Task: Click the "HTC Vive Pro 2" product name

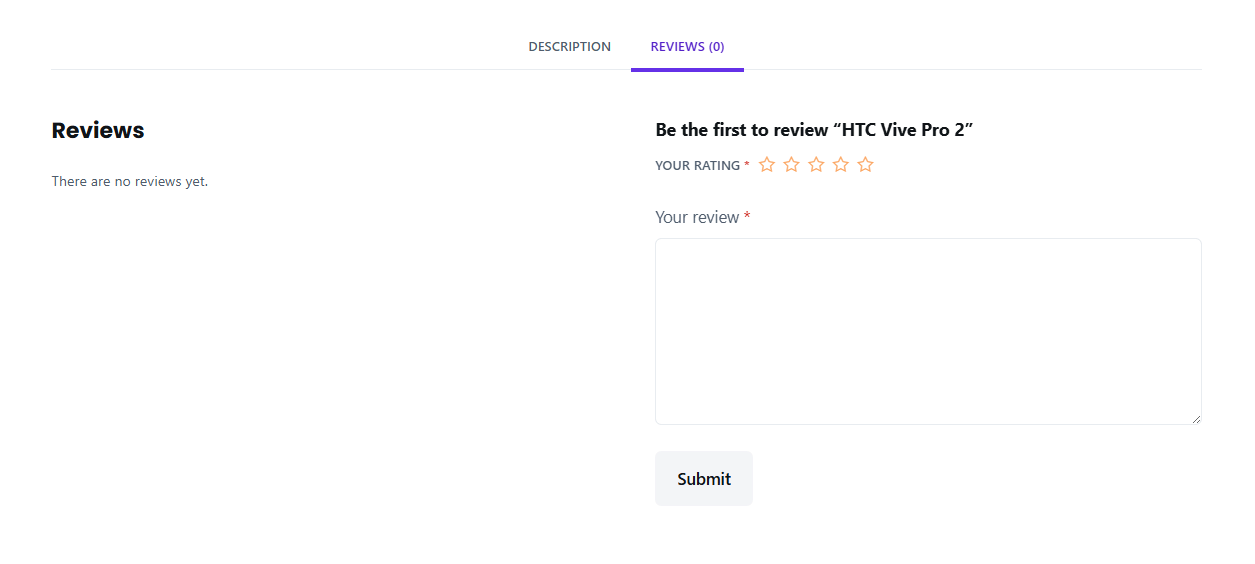Action: [x=907, y=130]
